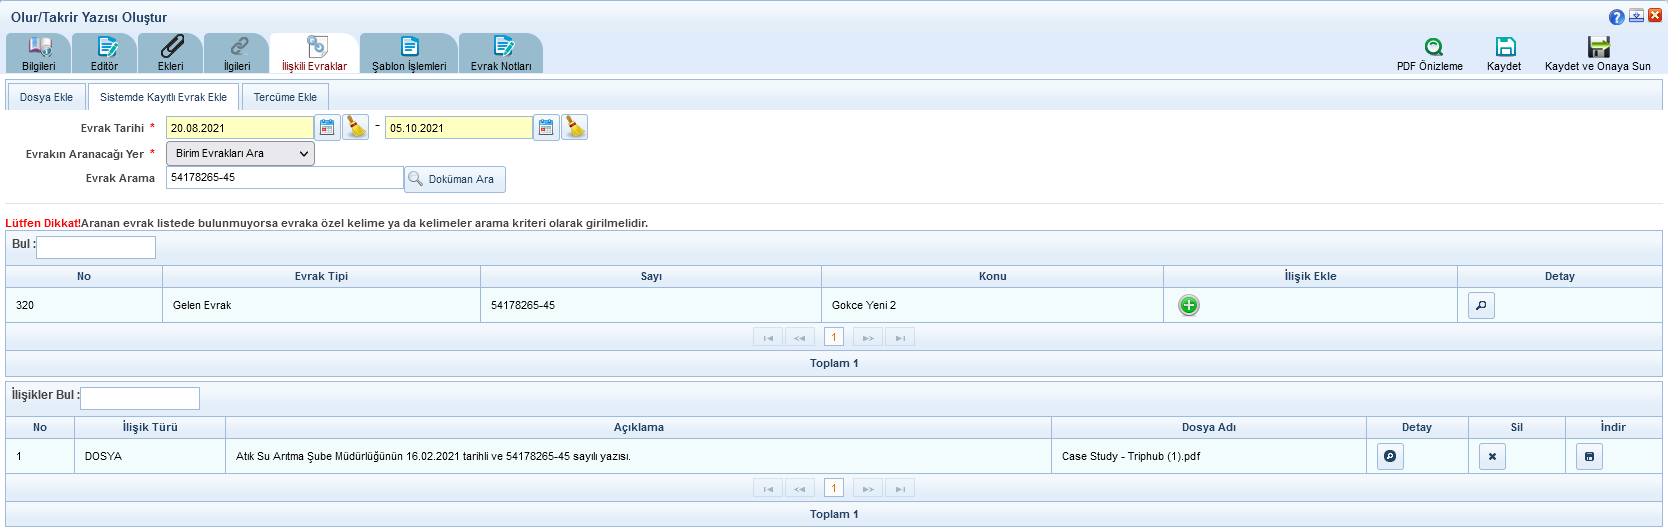Click Kaydet ve Onaya Sun

1597,54
